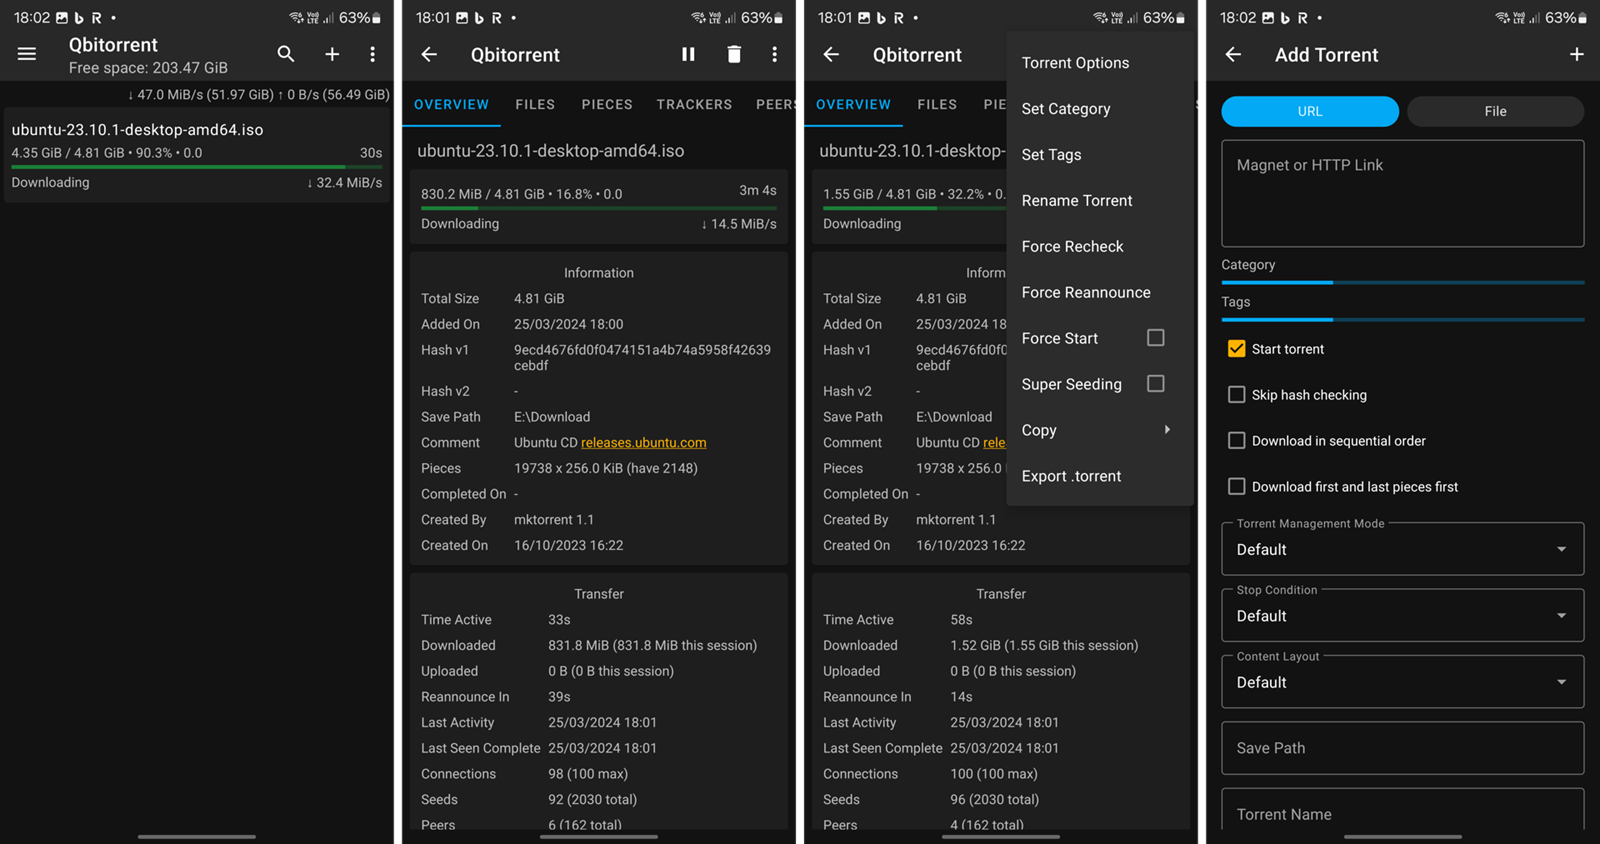Image resolution: width=1600 pixels, height=844 pixels.
Task: Select File button in Add Torrent
Action: [1495, 111]
